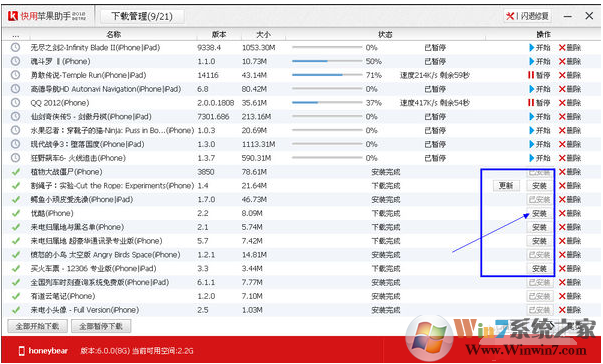Click the Temple Run 71% progress bar

click(x=327, y=75)
